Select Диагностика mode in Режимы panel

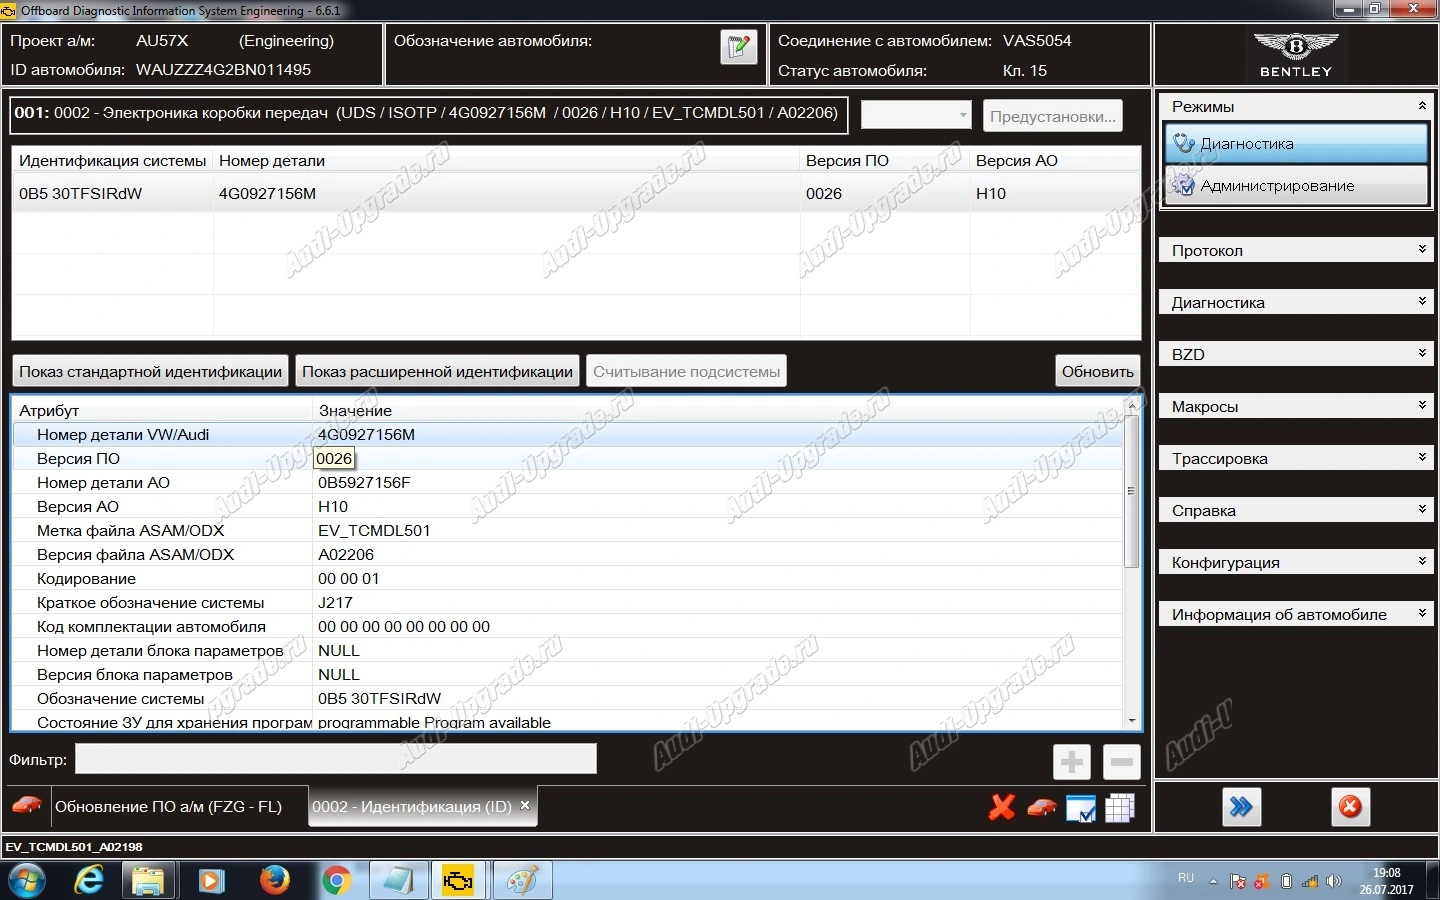(1296, 144)
